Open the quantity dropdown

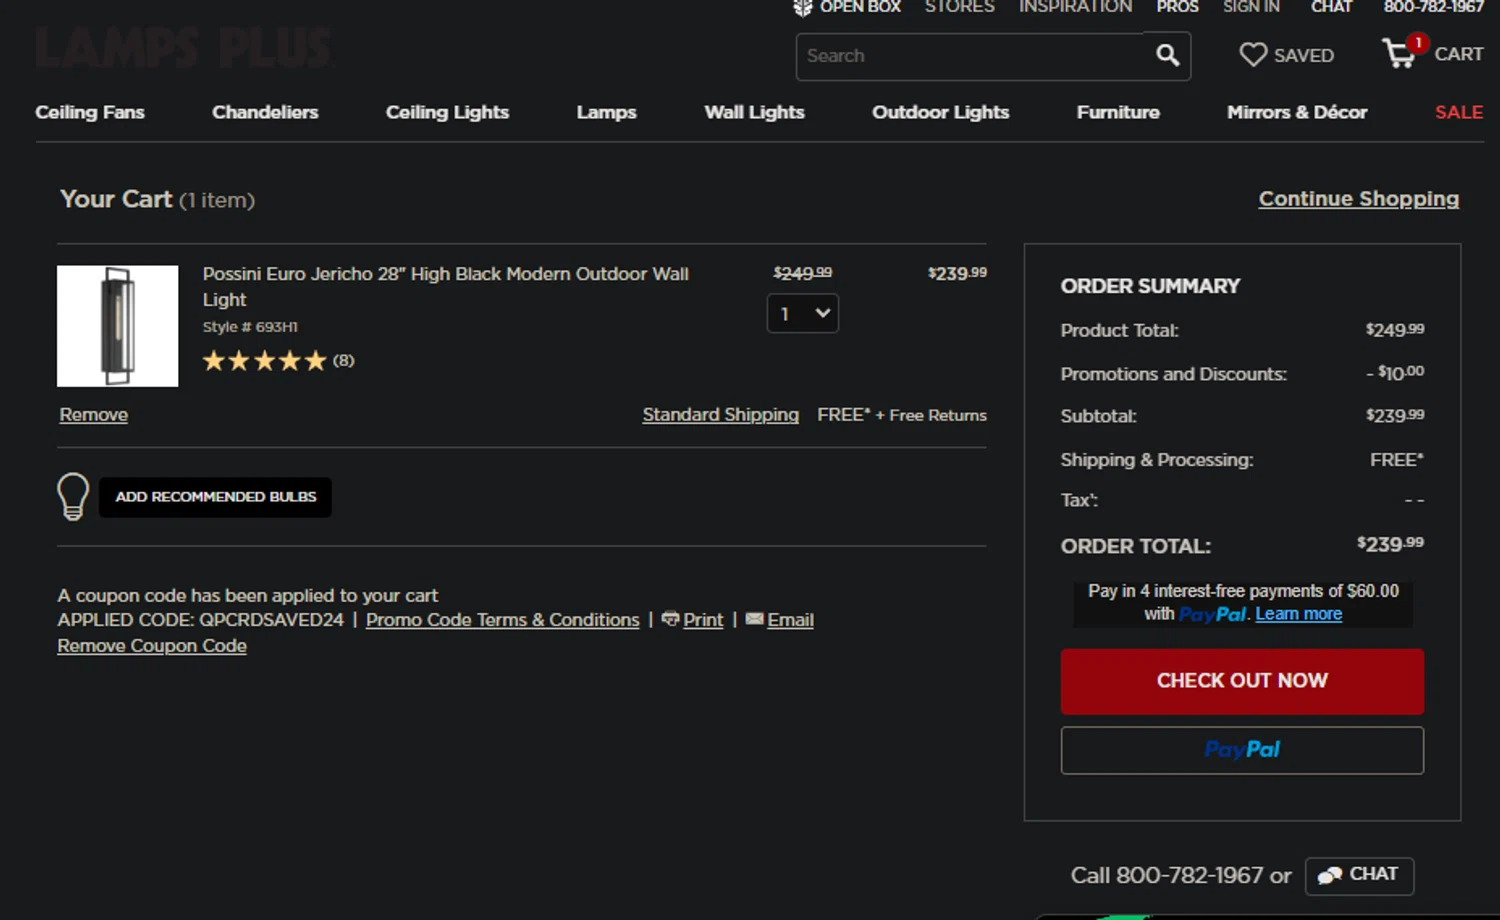(802, 313)
